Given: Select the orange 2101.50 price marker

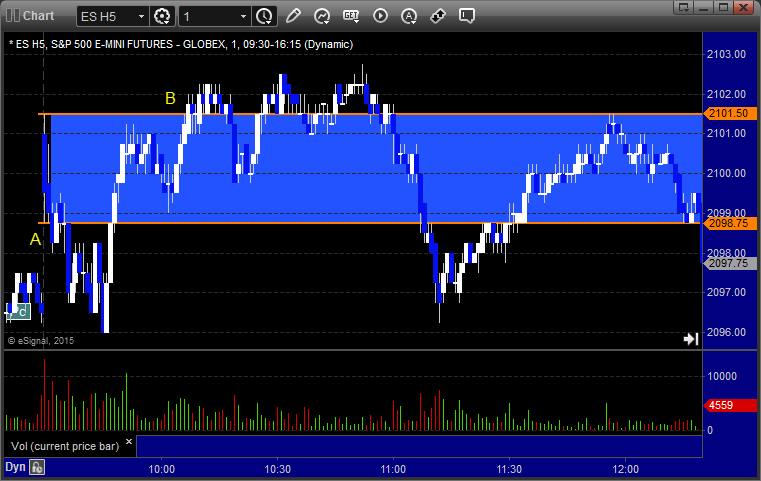Looking at the screenshot, I should (x=729, y=114).
